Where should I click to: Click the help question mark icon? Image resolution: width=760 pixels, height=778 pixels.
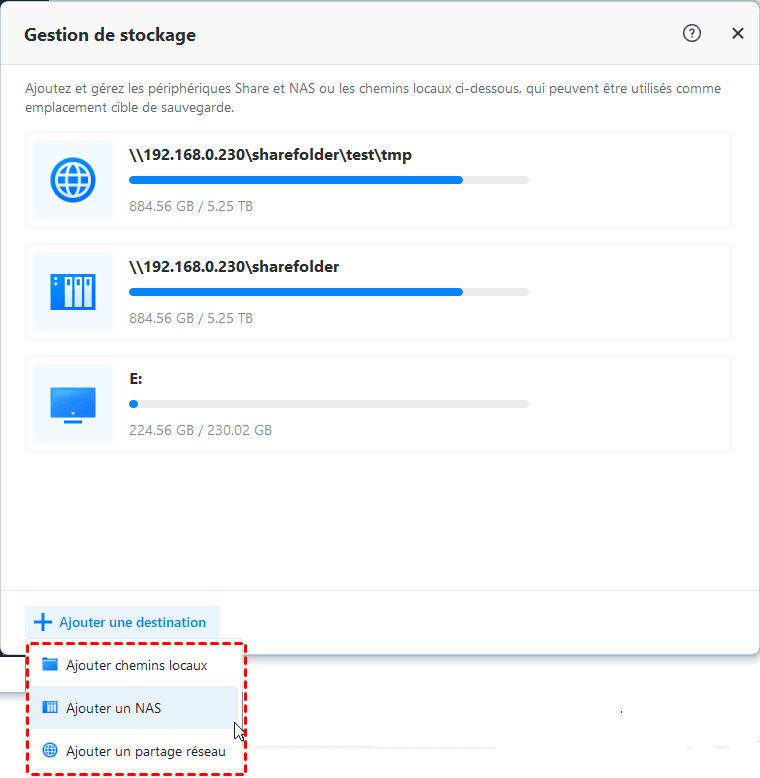692,34
